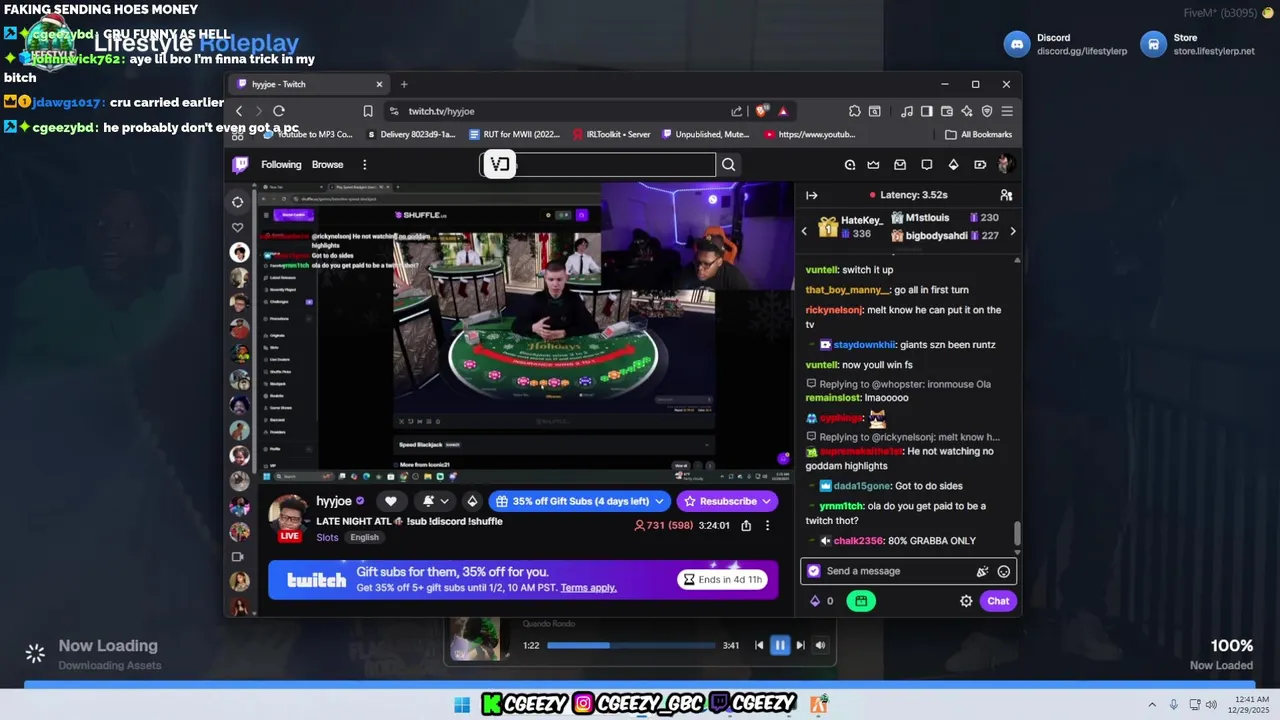Open Twitch Prime loot crown icon
The image size is (1280, 720).
873,165
